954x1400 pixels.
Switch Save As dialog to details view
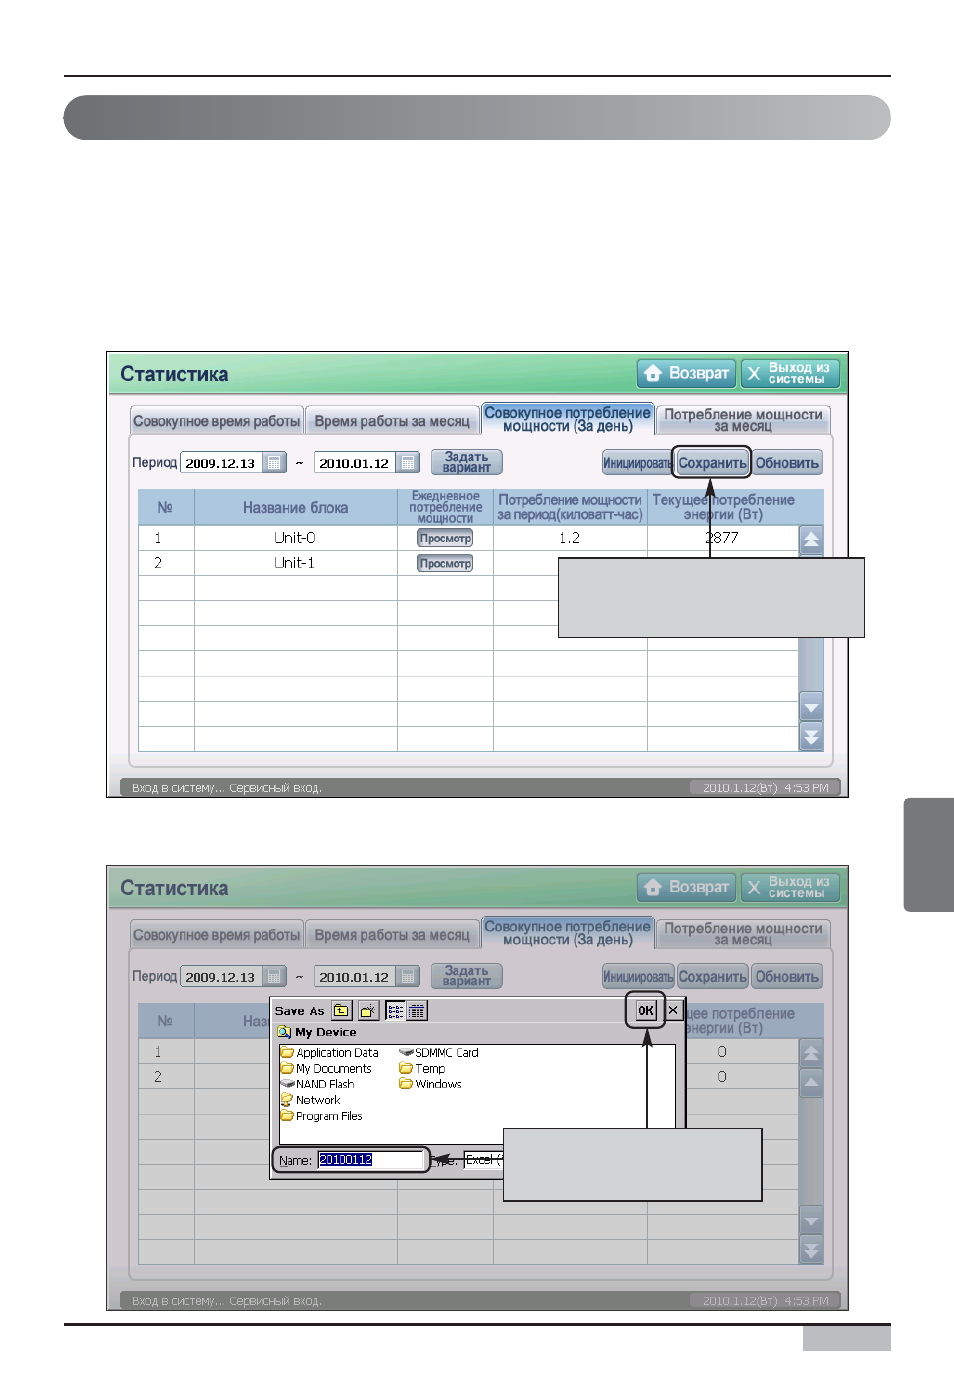pyautogui.click(x=417, y=1011)
